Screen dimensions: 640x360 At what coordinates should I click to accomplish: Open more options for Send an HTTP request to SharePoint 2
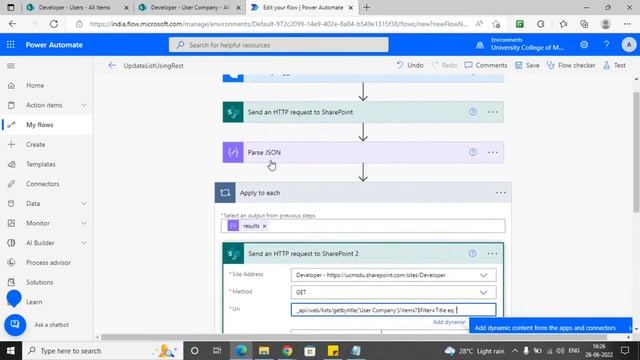pyautogui.click(x=492, y=253)
